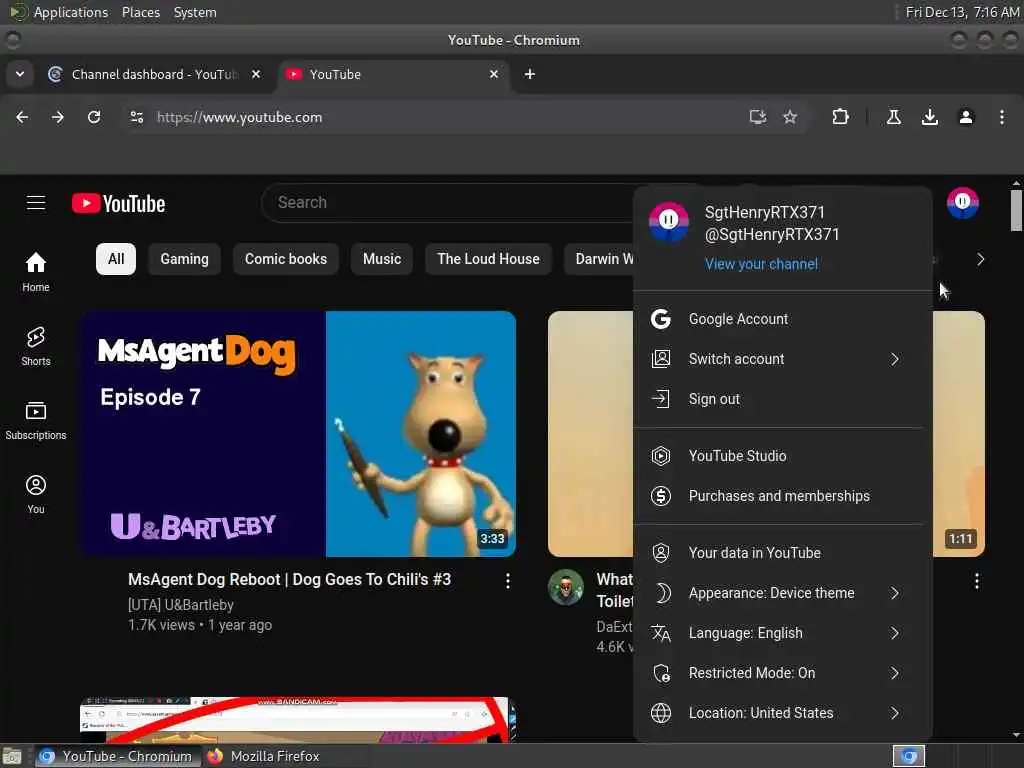Go back in browser history
This screenshot has height=768, width=1024.
(22, 117)
